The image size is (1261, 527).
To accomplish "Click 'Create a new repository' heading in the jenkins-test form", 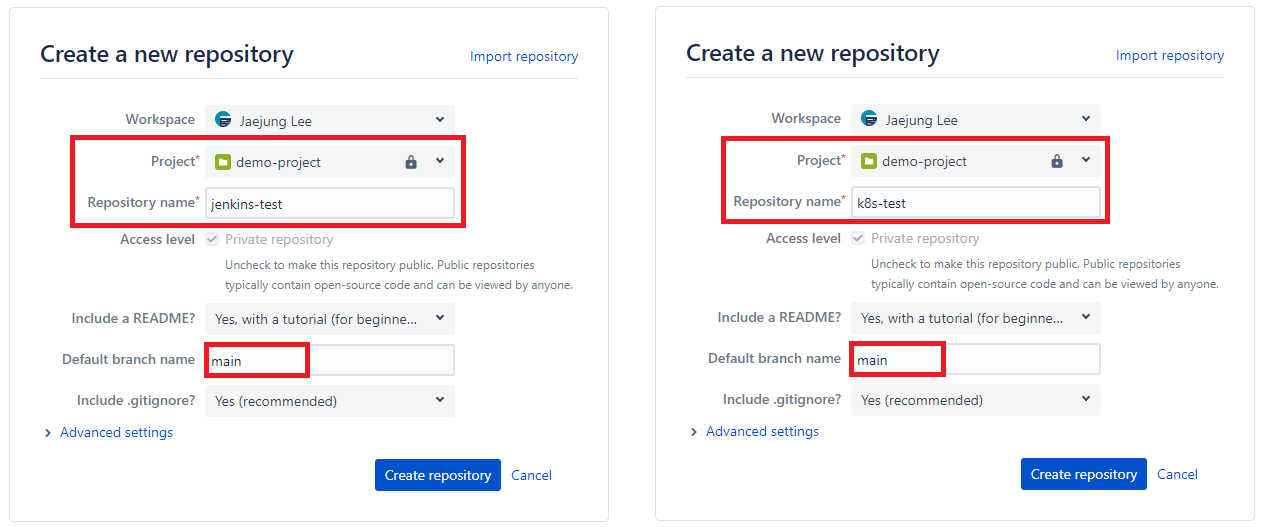I will (x=167, y=54).
